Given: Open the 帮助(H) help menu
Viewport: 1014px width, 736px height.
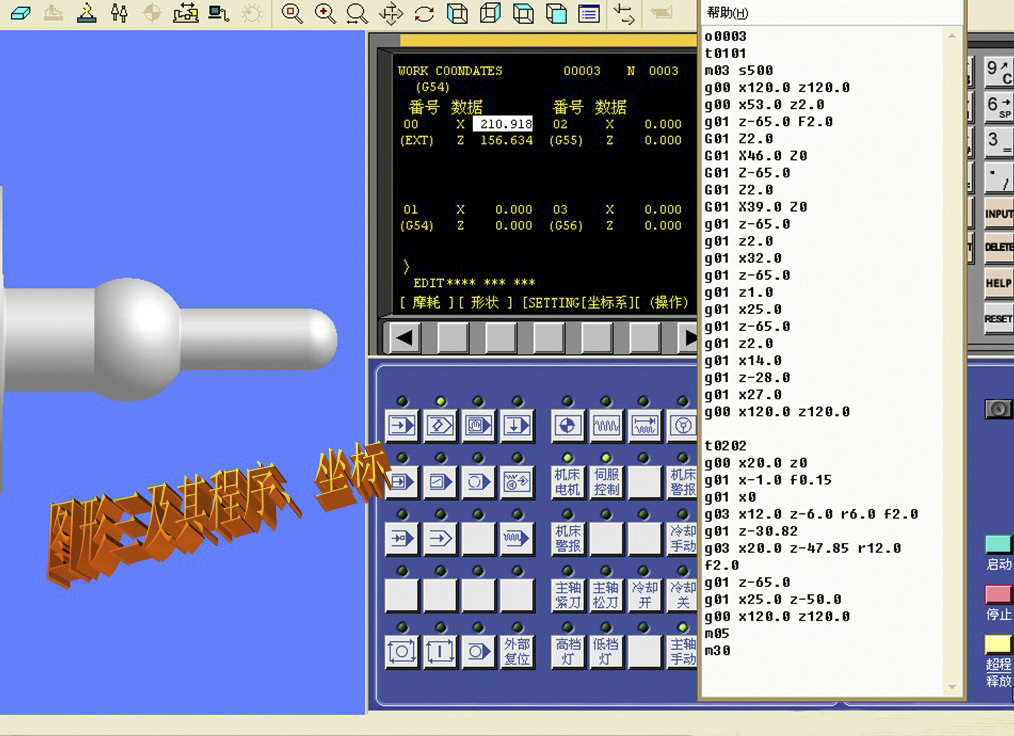Looking at the screenshot, I should 727,12.
